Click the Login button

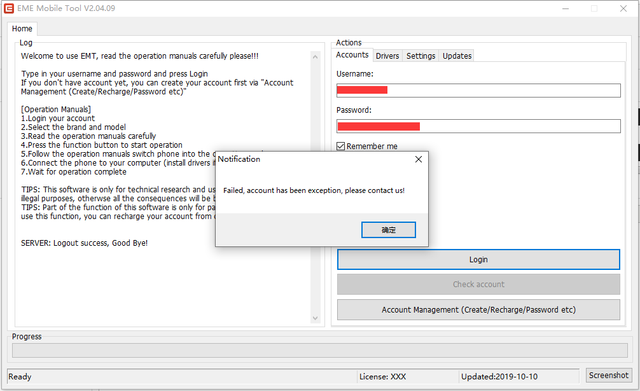click(x=478, y=260)
